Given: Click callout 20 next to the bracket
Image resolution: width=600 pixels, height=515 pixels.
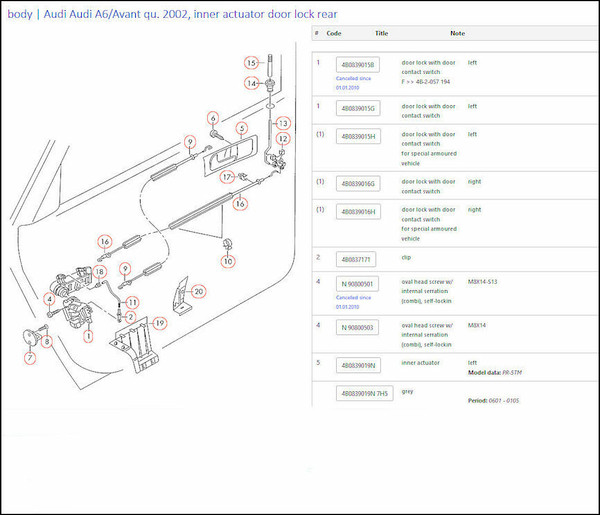Looking at the screenshot, I should click(x=199, y=291).
